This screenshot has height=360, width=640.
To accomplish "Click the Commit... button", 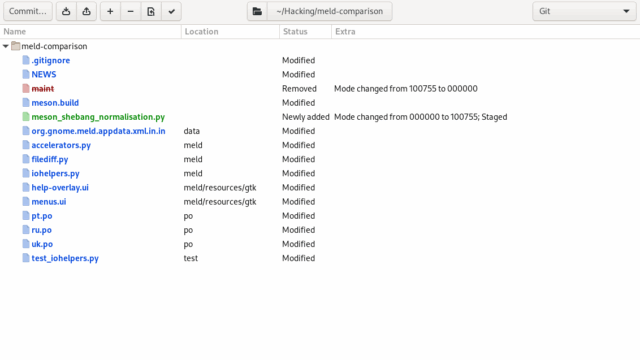I will pos(28,11).
